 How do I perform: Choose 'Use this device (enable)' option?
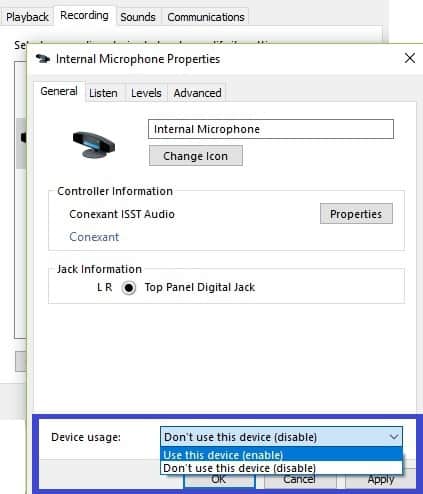pos(281,455)
